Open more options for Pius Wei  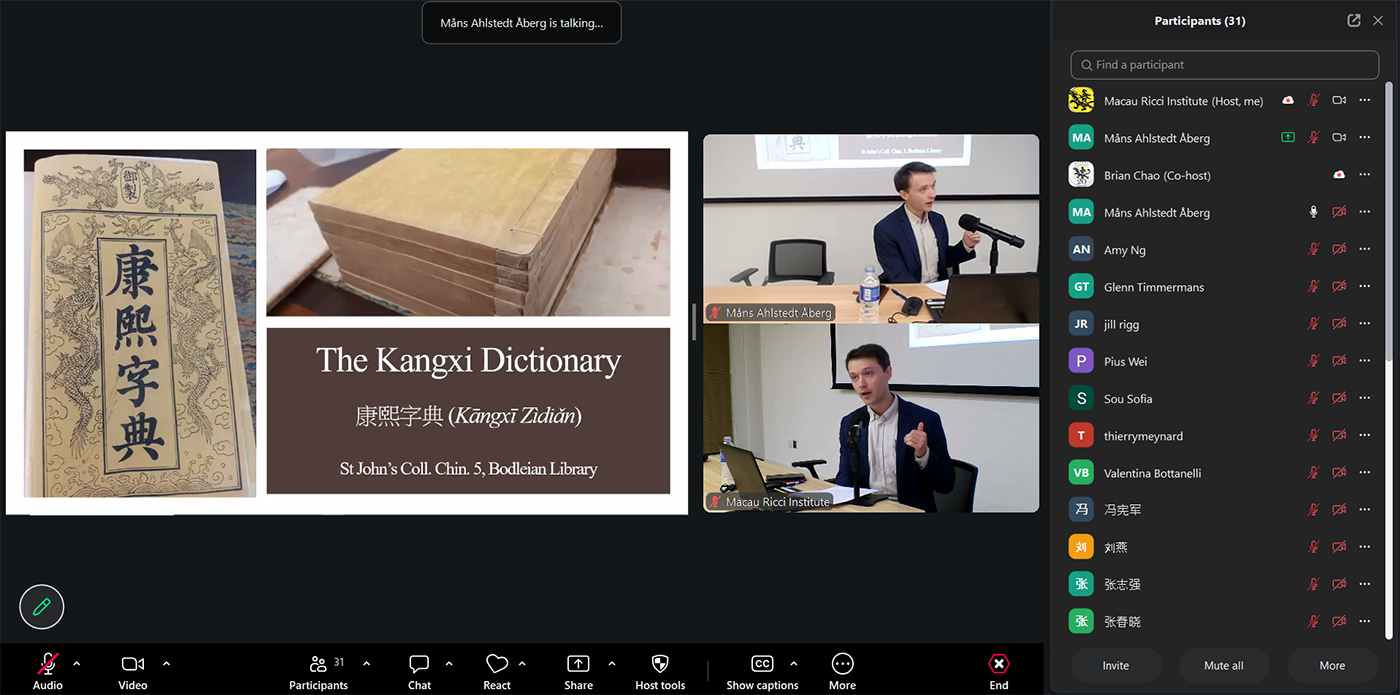click(x=1365, y=361)
